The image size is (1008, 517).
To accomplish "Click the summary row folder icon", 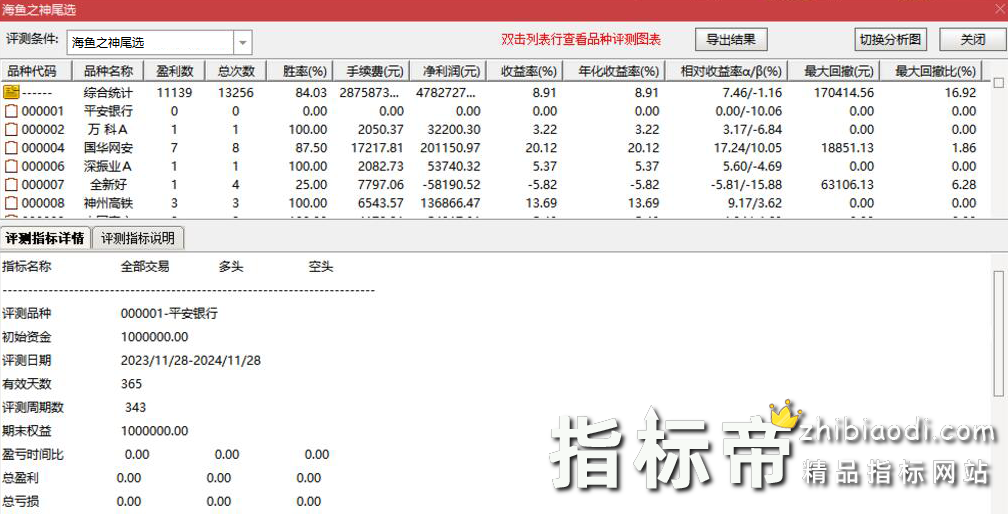I will 12,92.
